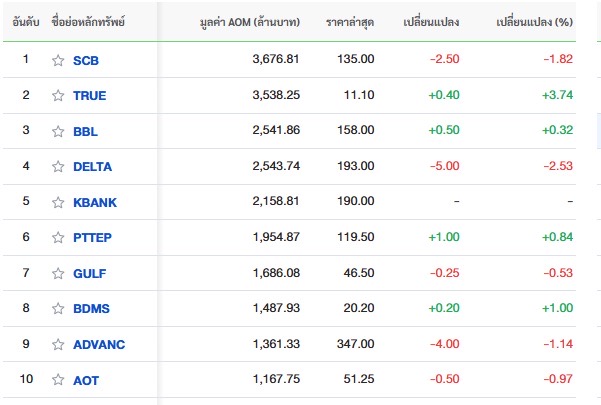Add DELTA to favorites via star

pyautogui.click(x=58, y=166)
